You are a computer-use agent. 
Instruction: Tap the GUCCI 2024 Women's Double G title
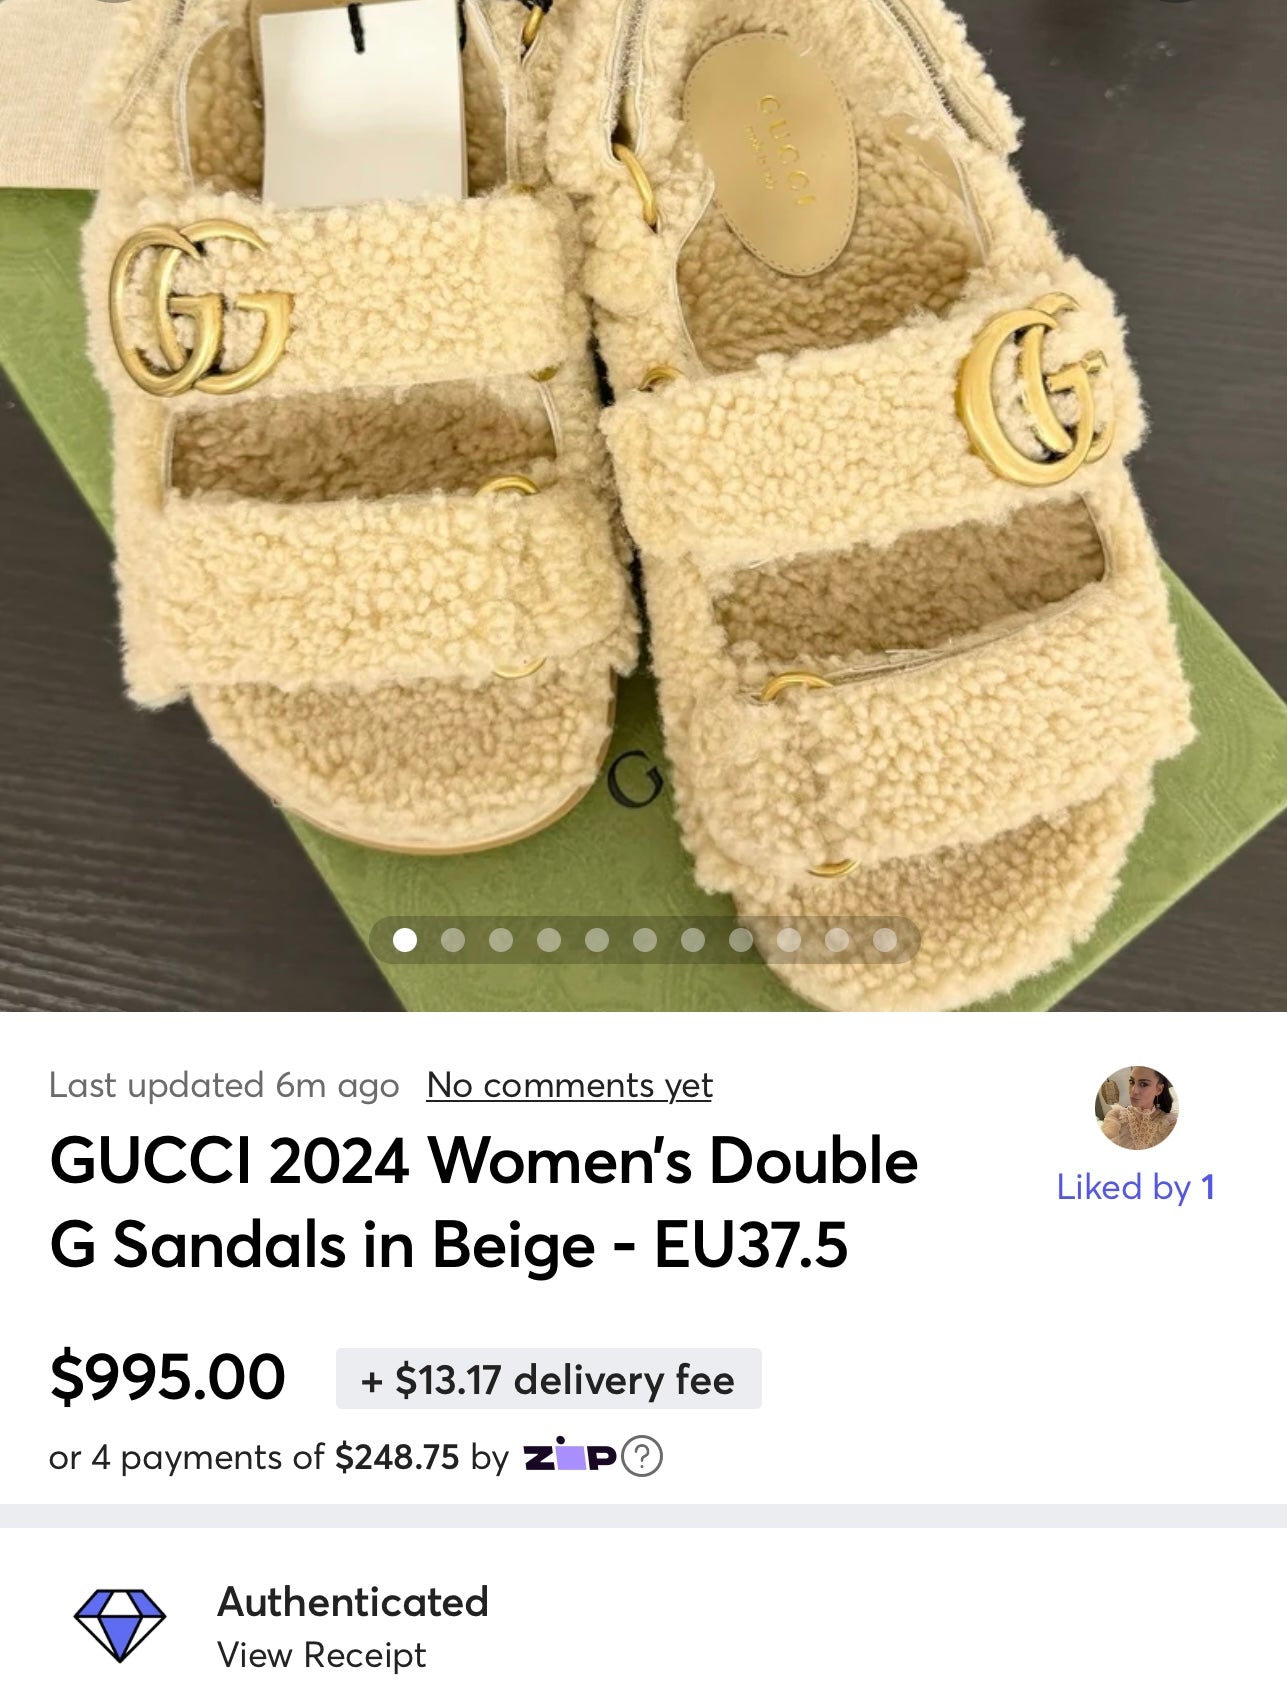483,1203
